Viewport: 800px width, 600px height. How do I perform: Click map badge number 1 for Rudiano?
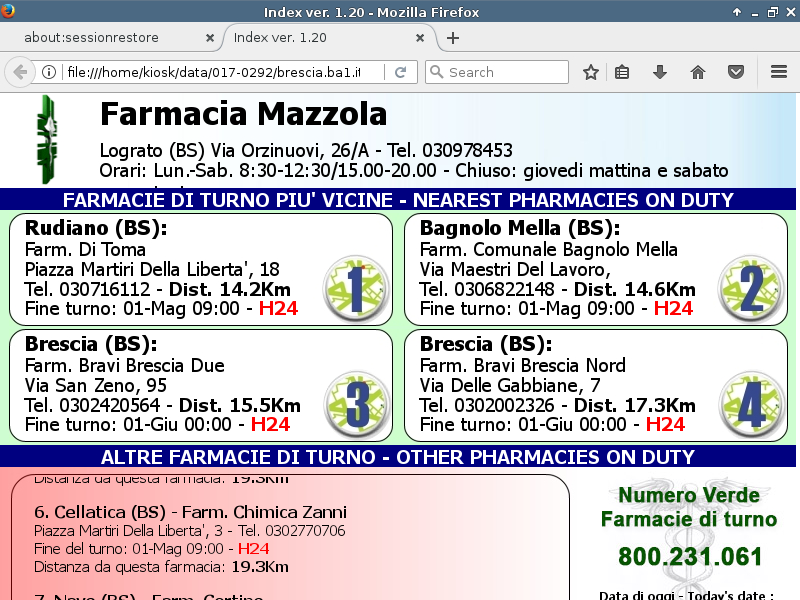click(x=356, y=288)
